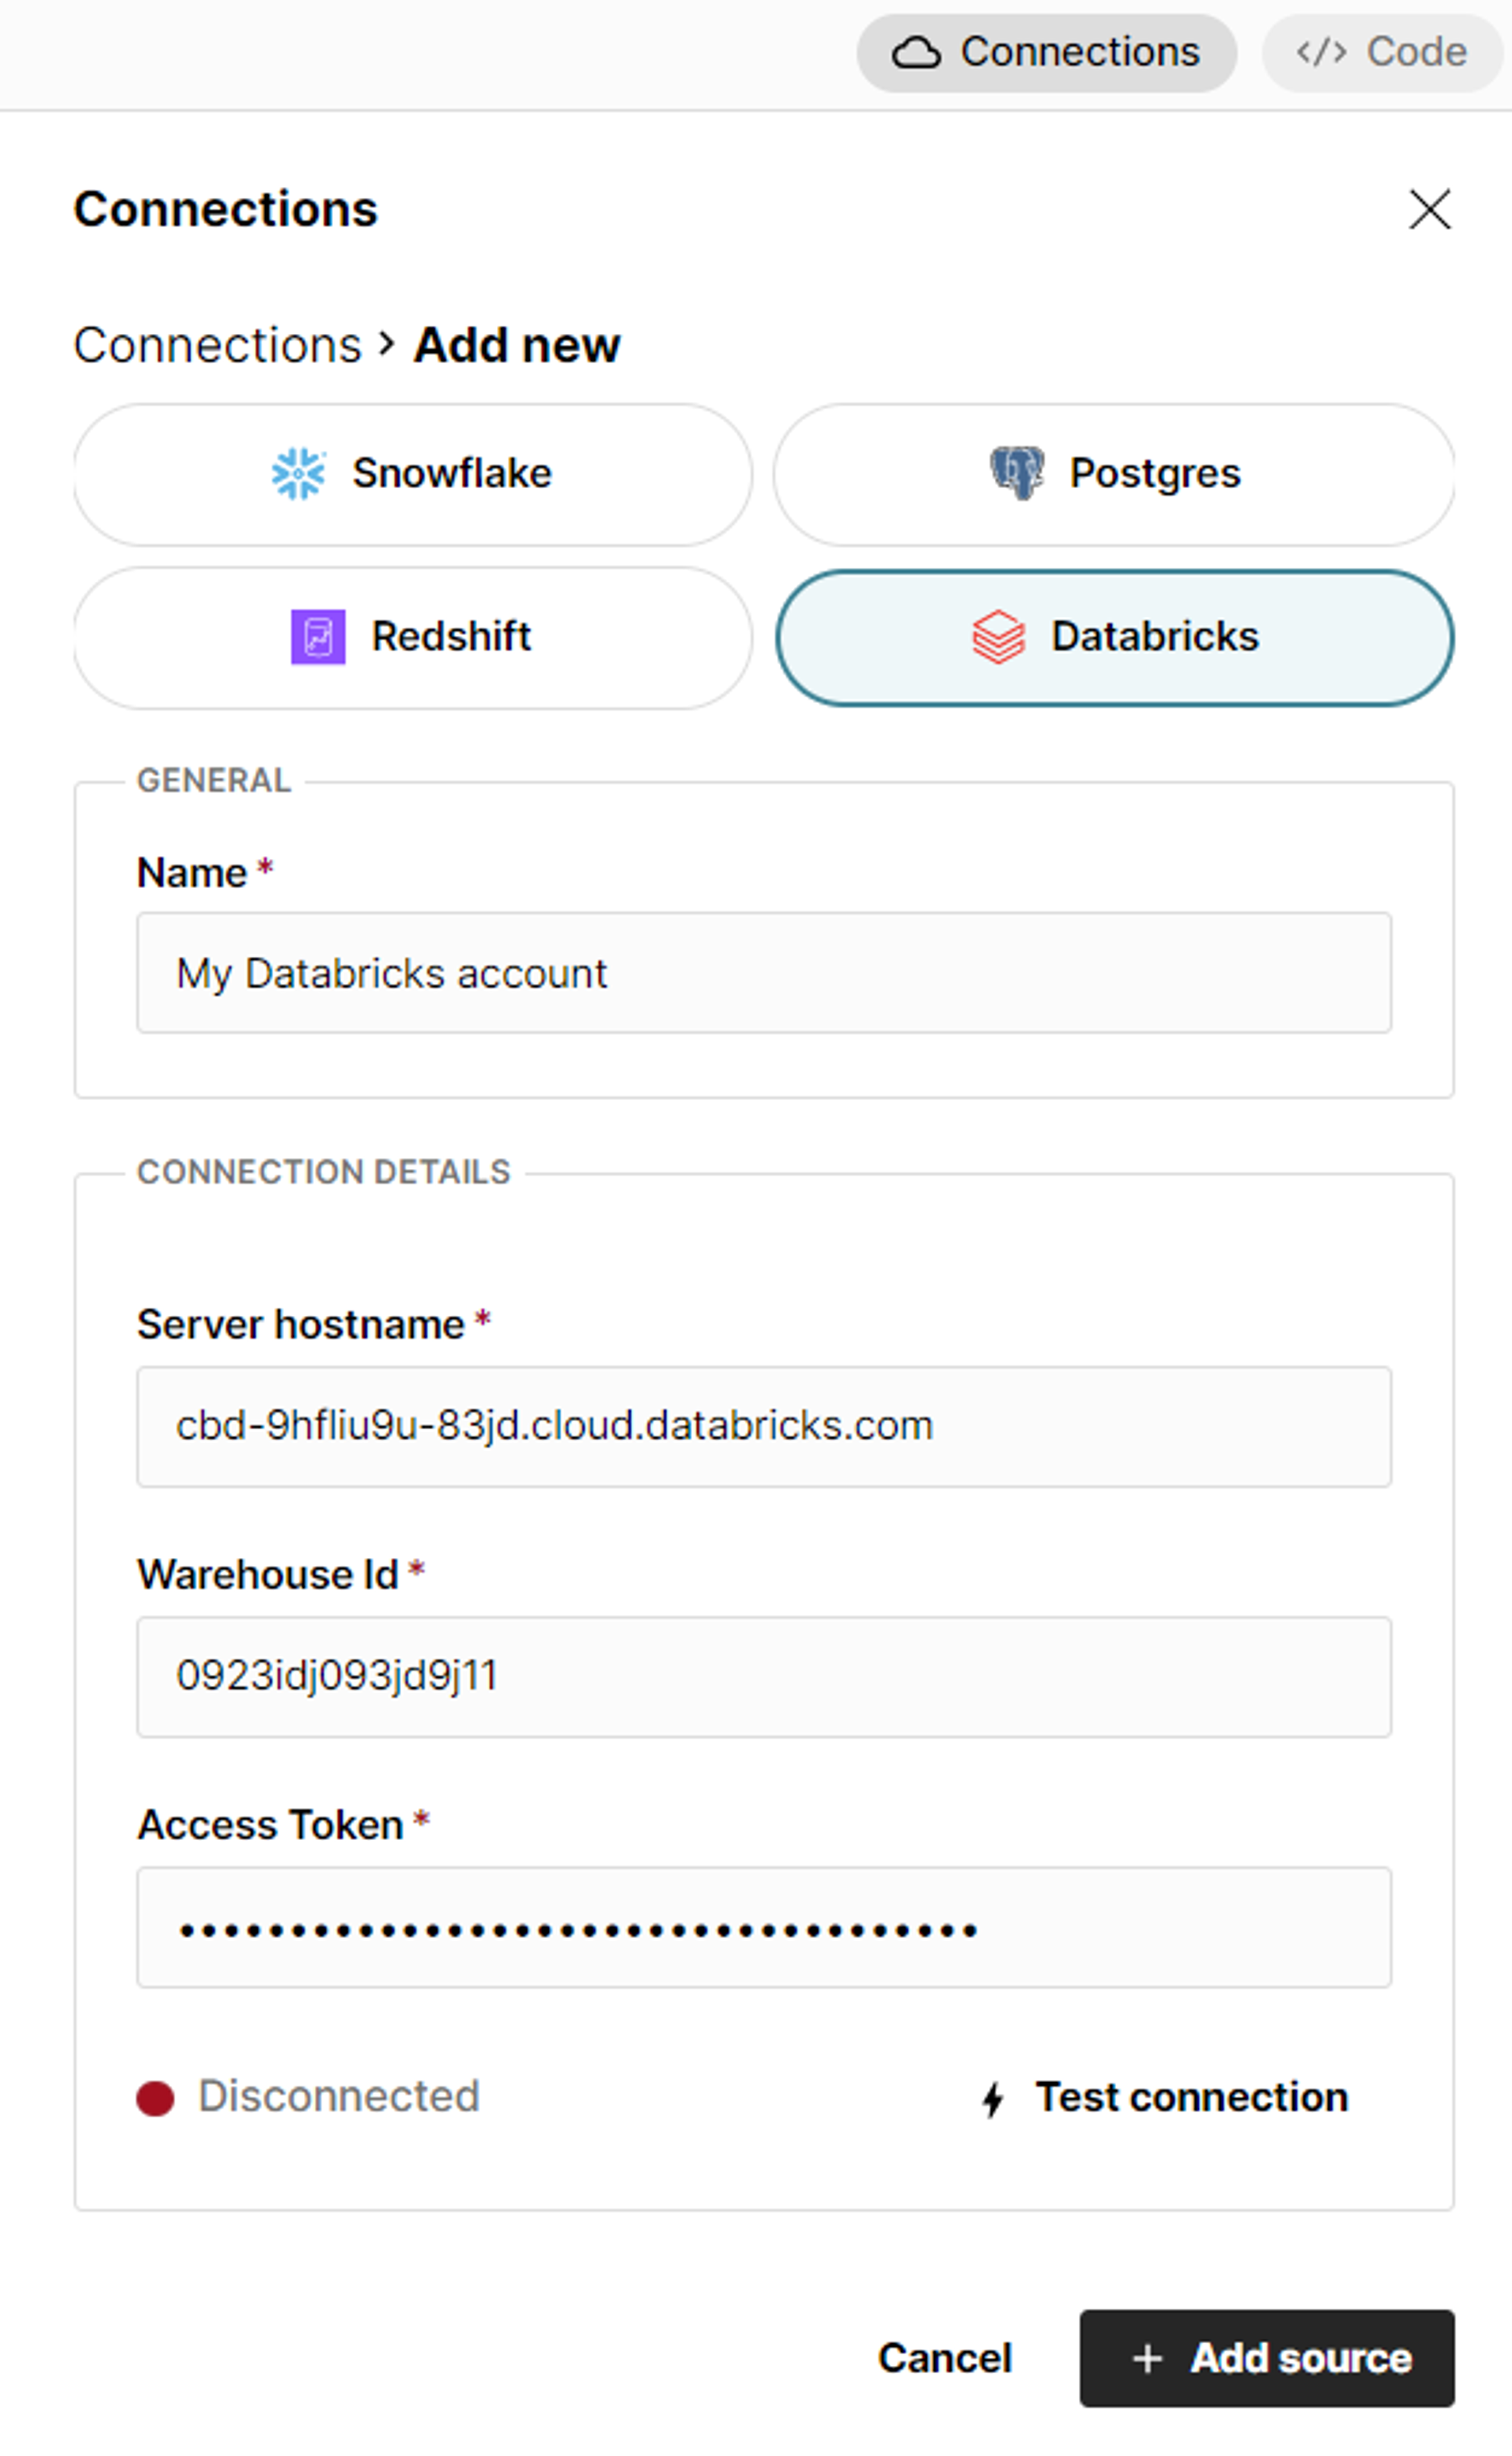Select the Databricks connection type
The image size is (1512, 2456).
[1115, 636]
